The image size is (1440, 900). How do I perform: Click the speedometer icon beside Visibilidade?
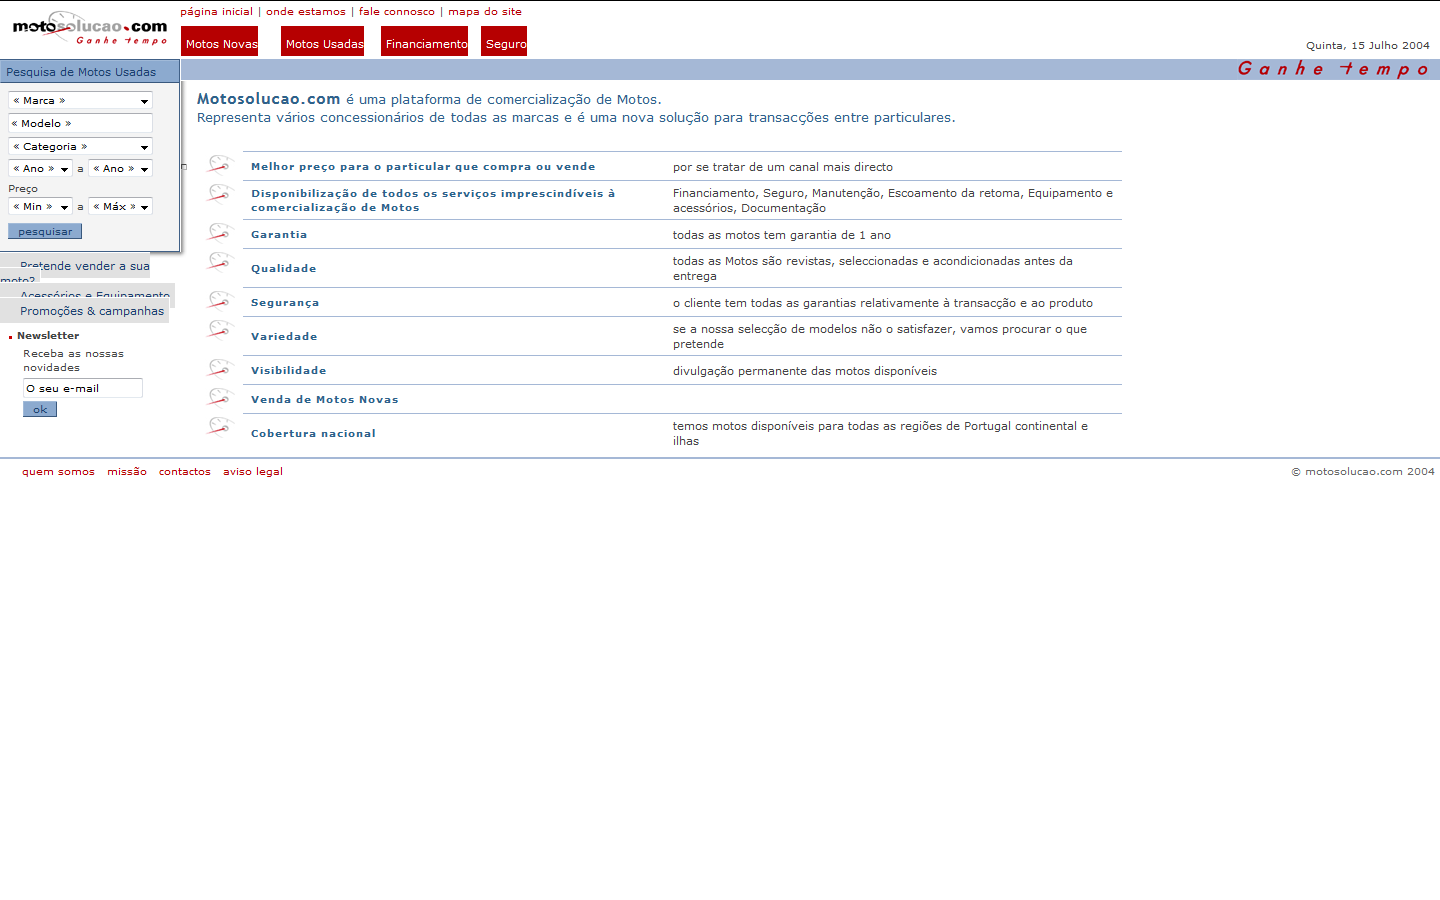(219, 367)
